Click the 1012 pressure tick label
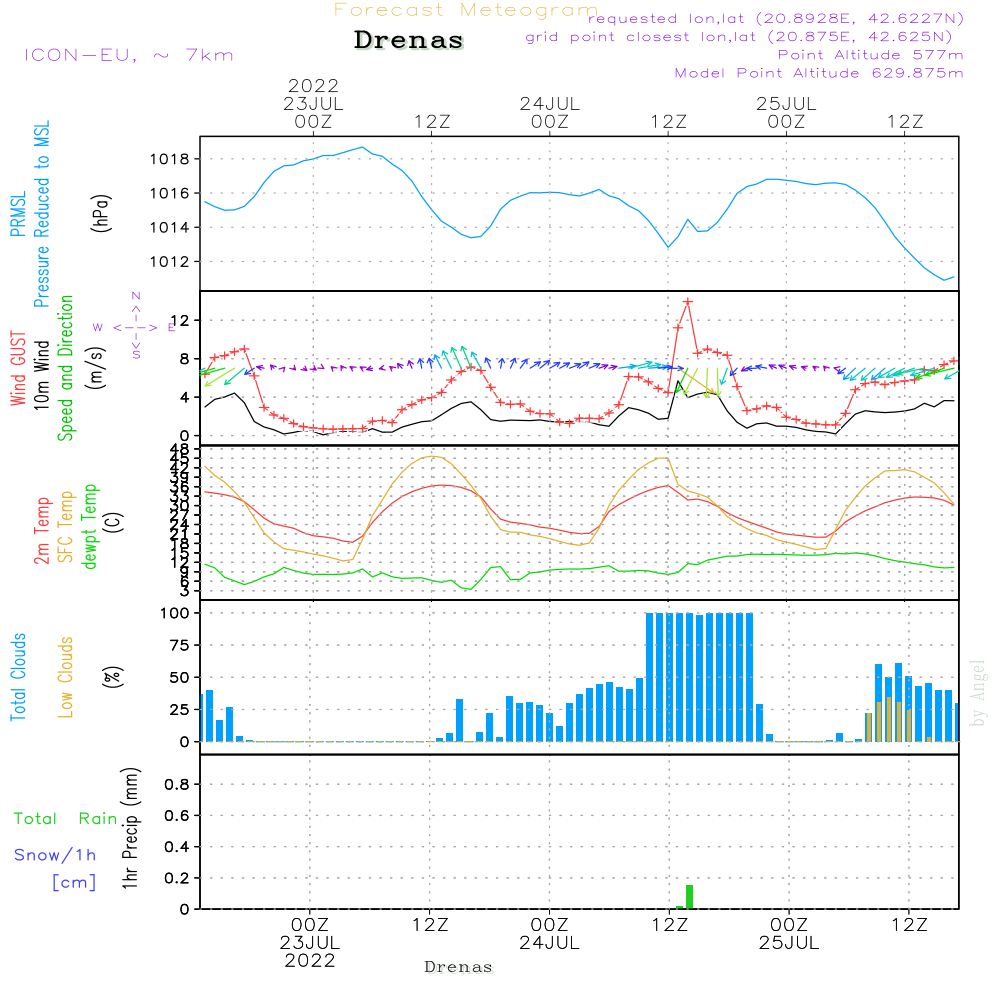Viewport: 1000px width, 1000px height. pyautogui.click(x=170, y=262)
